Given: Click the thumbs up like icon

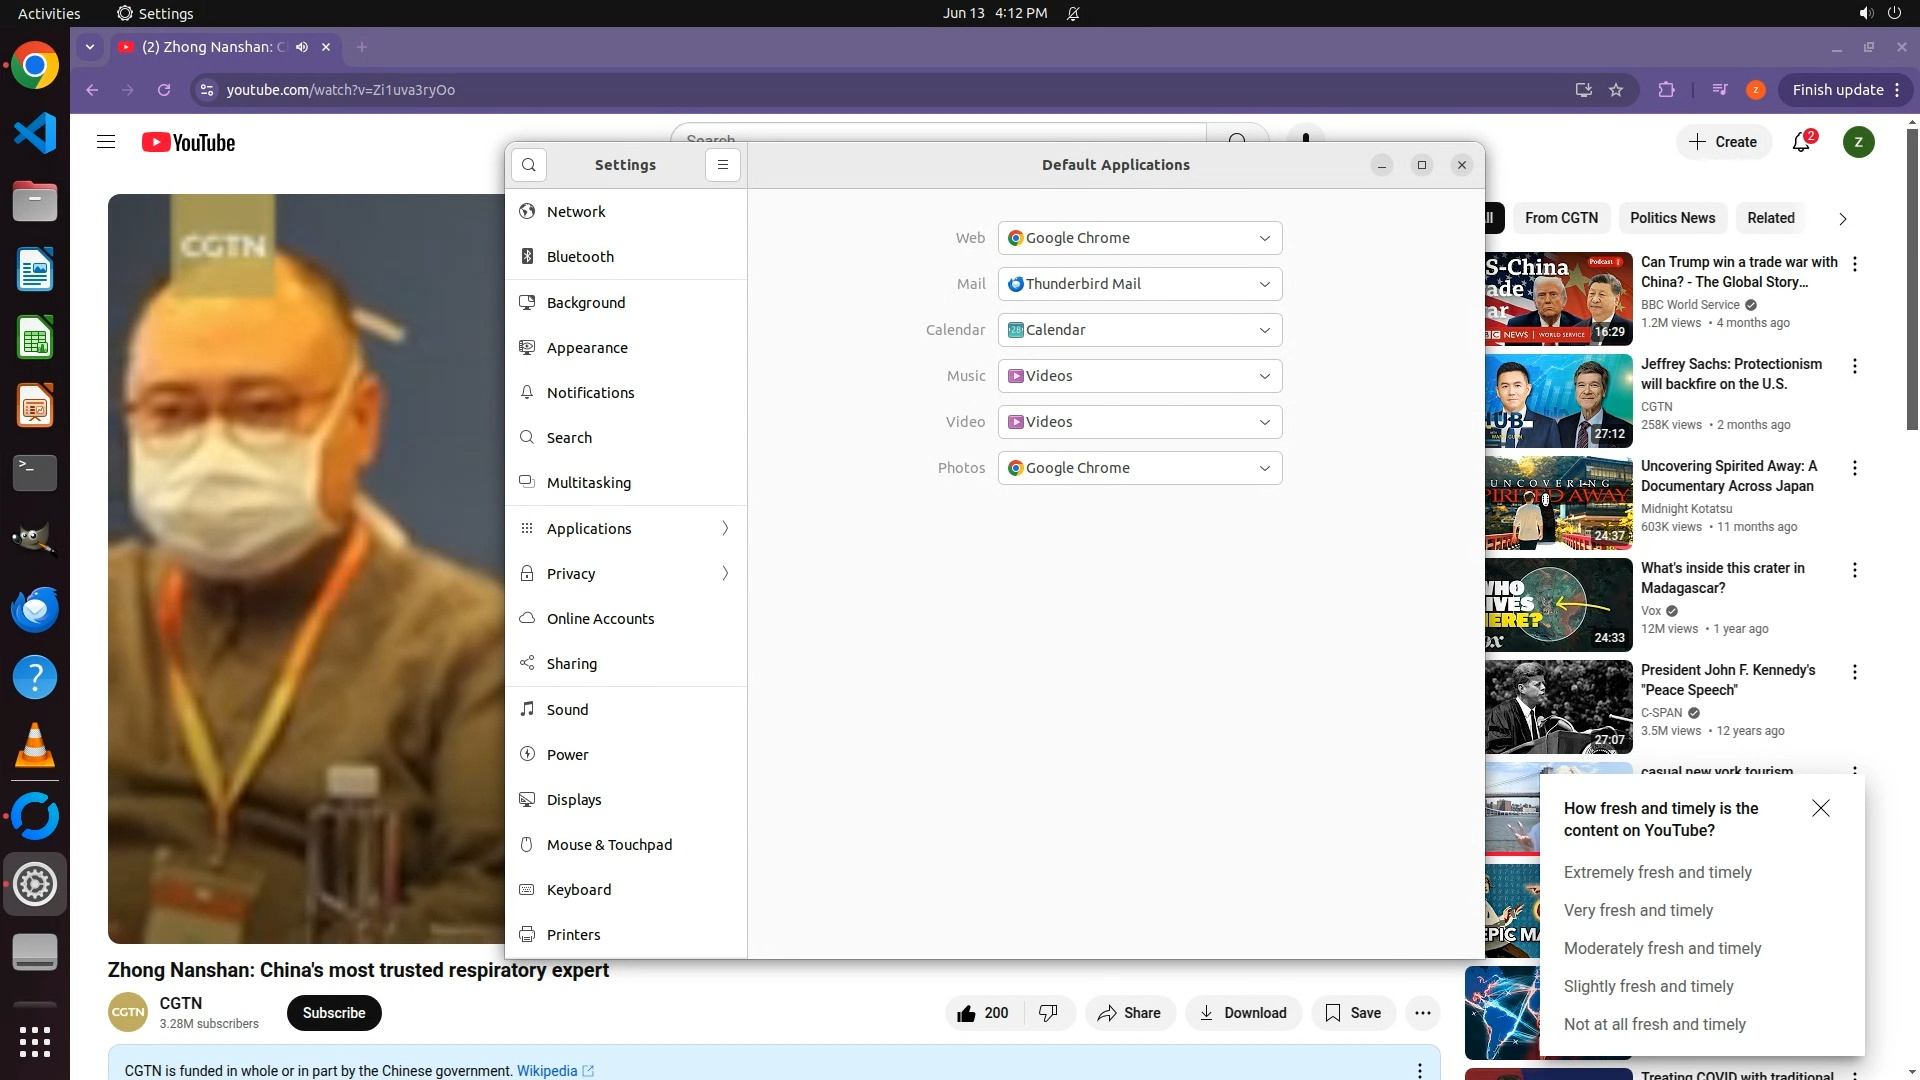Looking at the screenshot, I should pyautogui.click(x=966, y=1013).
